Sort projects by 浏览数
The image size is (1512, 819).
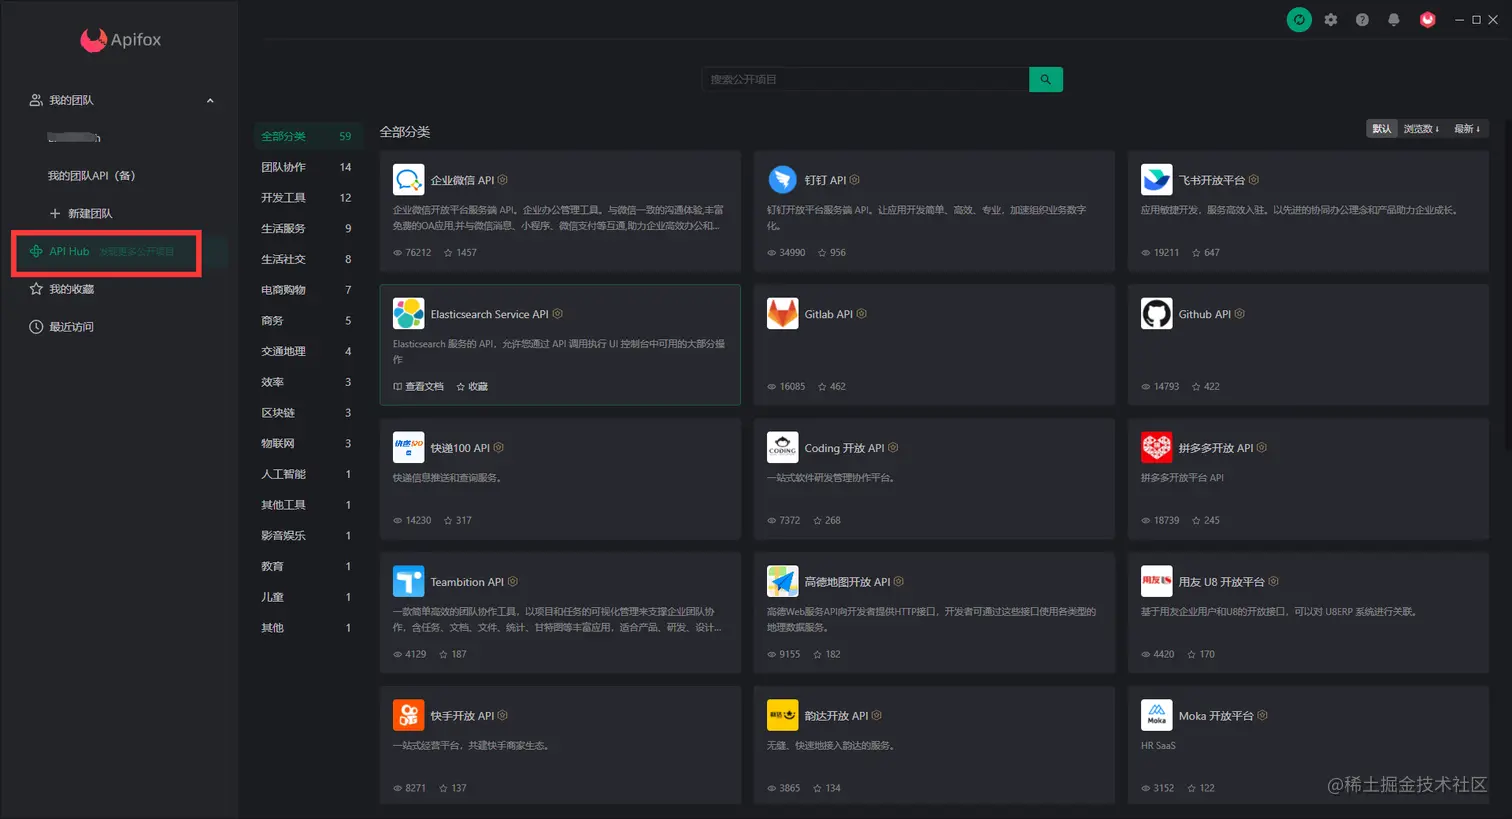[x=1421, y=129]
